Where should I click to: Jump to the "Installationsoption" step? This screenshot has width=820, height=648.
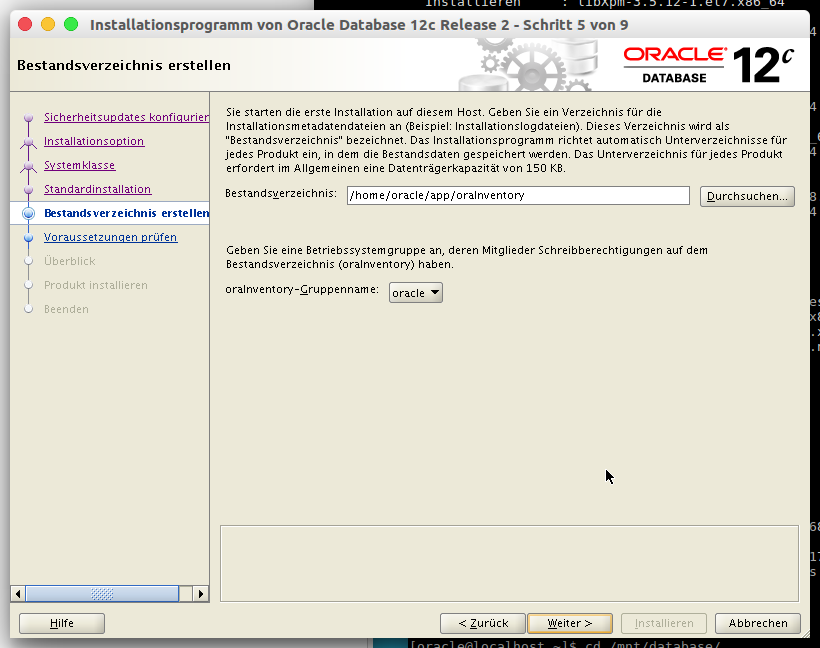point(94,141)
